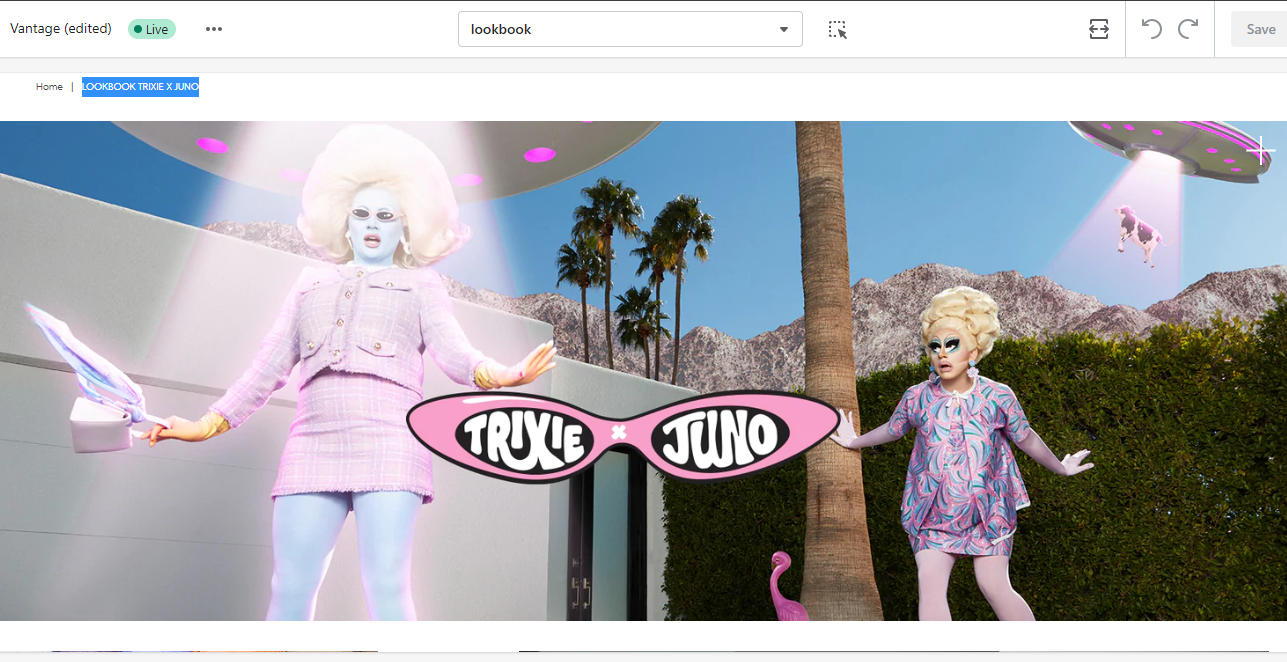The width and height of the screenshot is (1287, 662).
Task: Toggle the full-width preview icon
Action: click(x=1099, y=29)
